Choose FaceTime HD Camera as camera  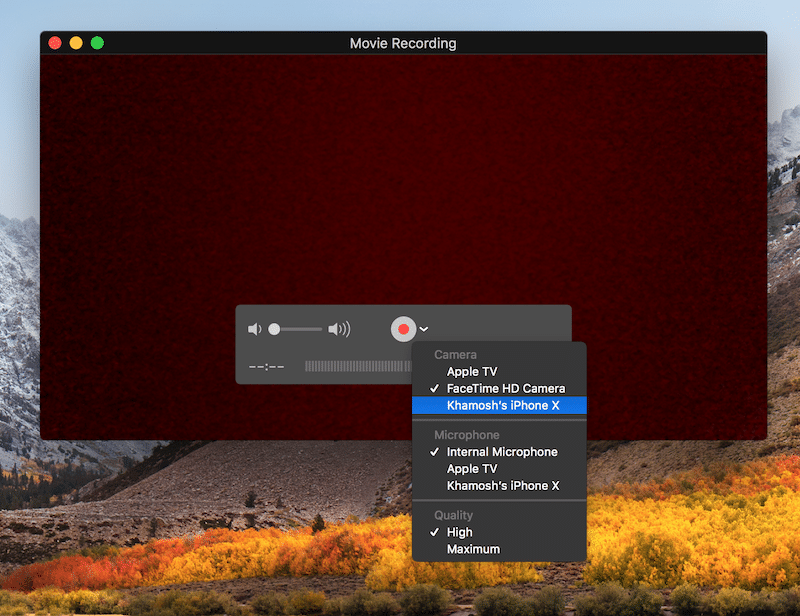click(x=505, y=388)
